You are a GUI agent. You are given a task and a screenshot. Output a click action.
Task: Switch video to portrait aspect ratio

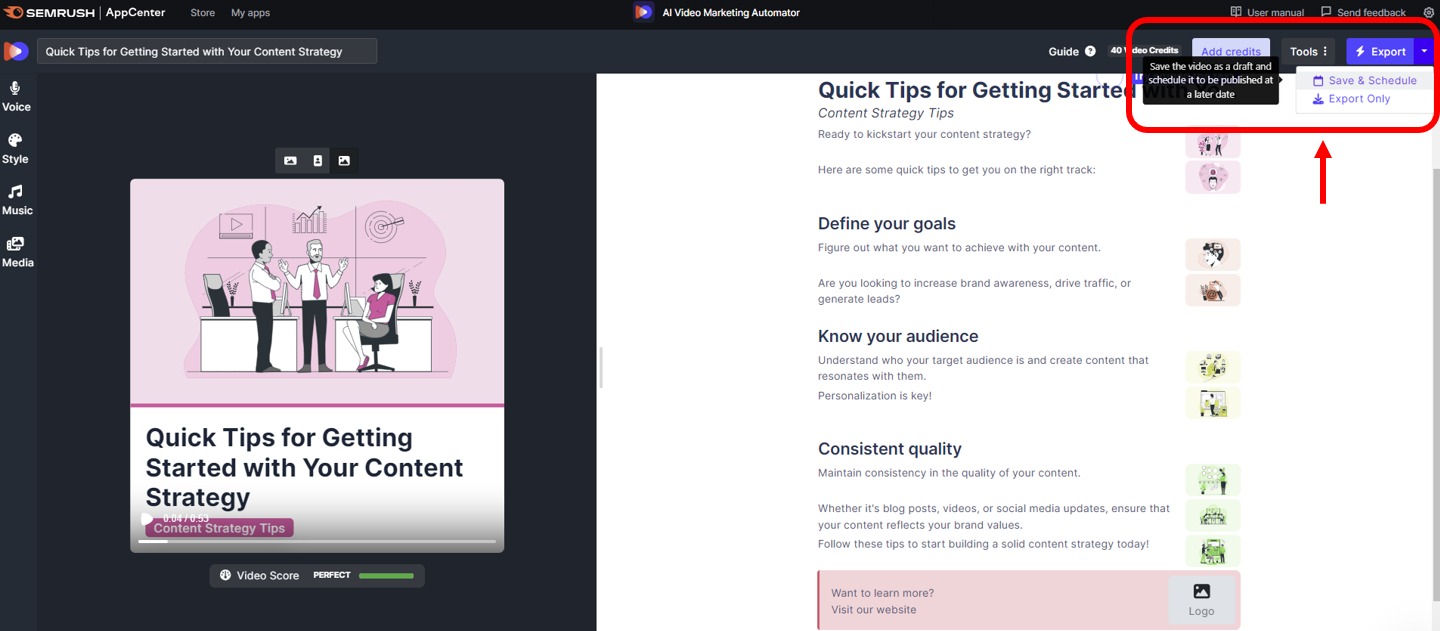click(317, 160)
